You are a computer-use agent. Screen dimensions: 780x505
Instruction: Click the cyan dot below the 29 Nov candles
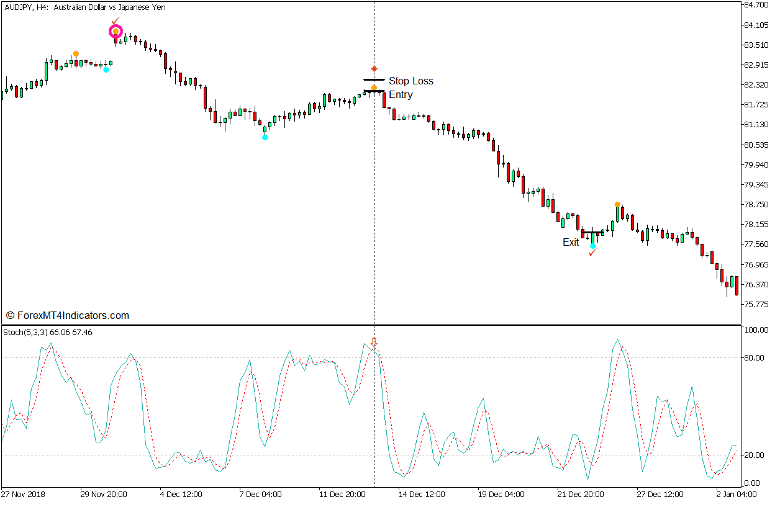(x=106, y=70)
